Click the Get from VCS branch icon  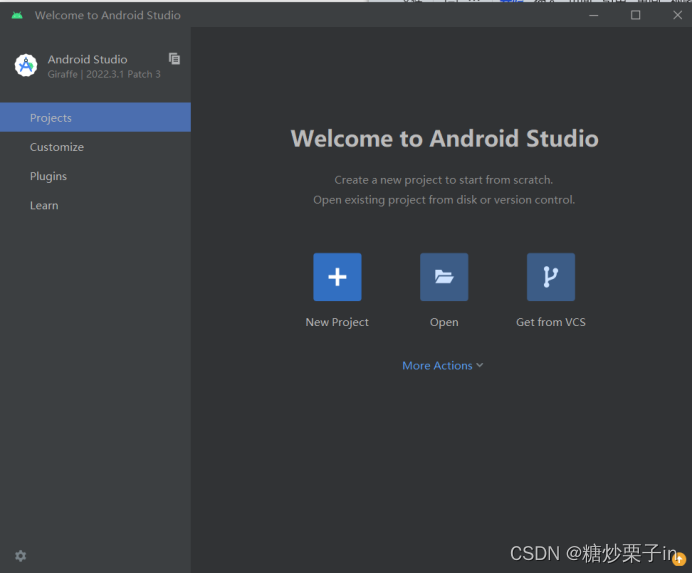tap(551, 277)
